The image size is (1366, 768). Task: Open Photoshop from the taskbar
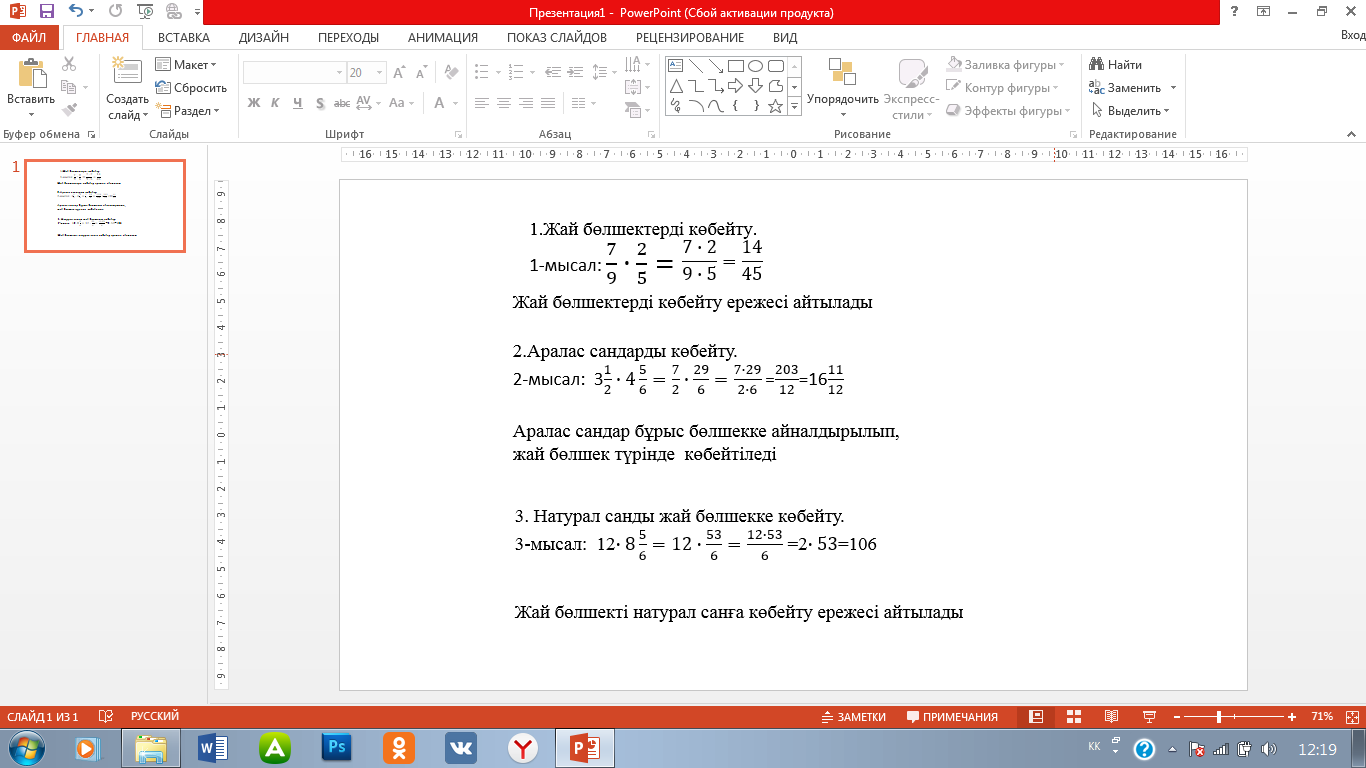click(x=336, y=748)
